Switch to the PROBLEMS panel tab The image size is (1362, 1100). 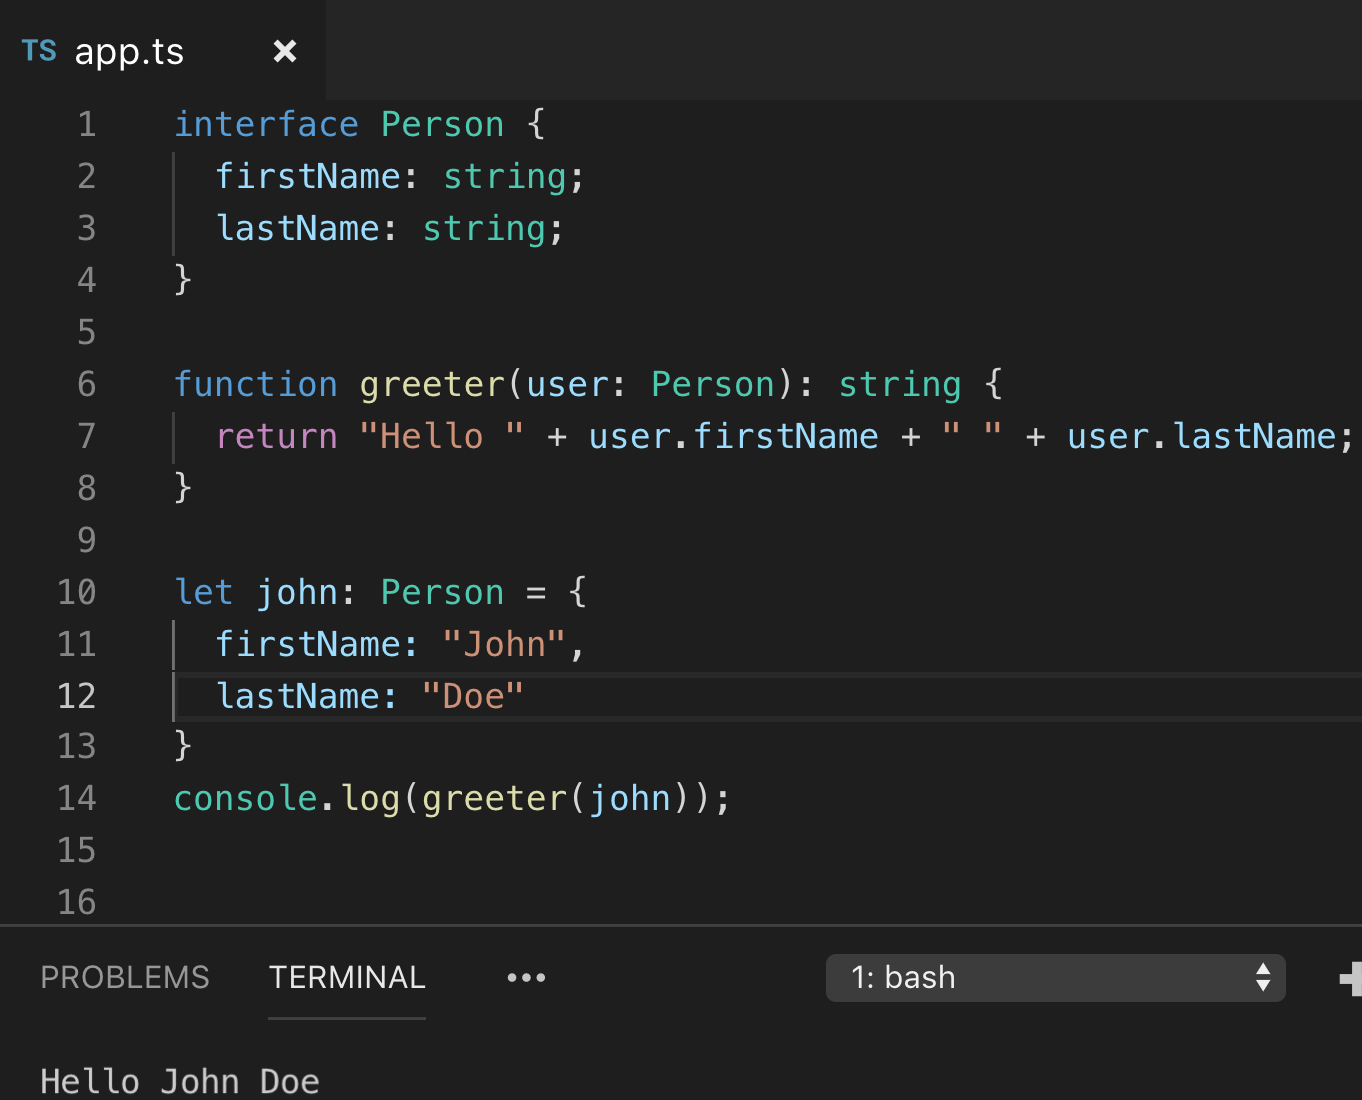[125, 977]
